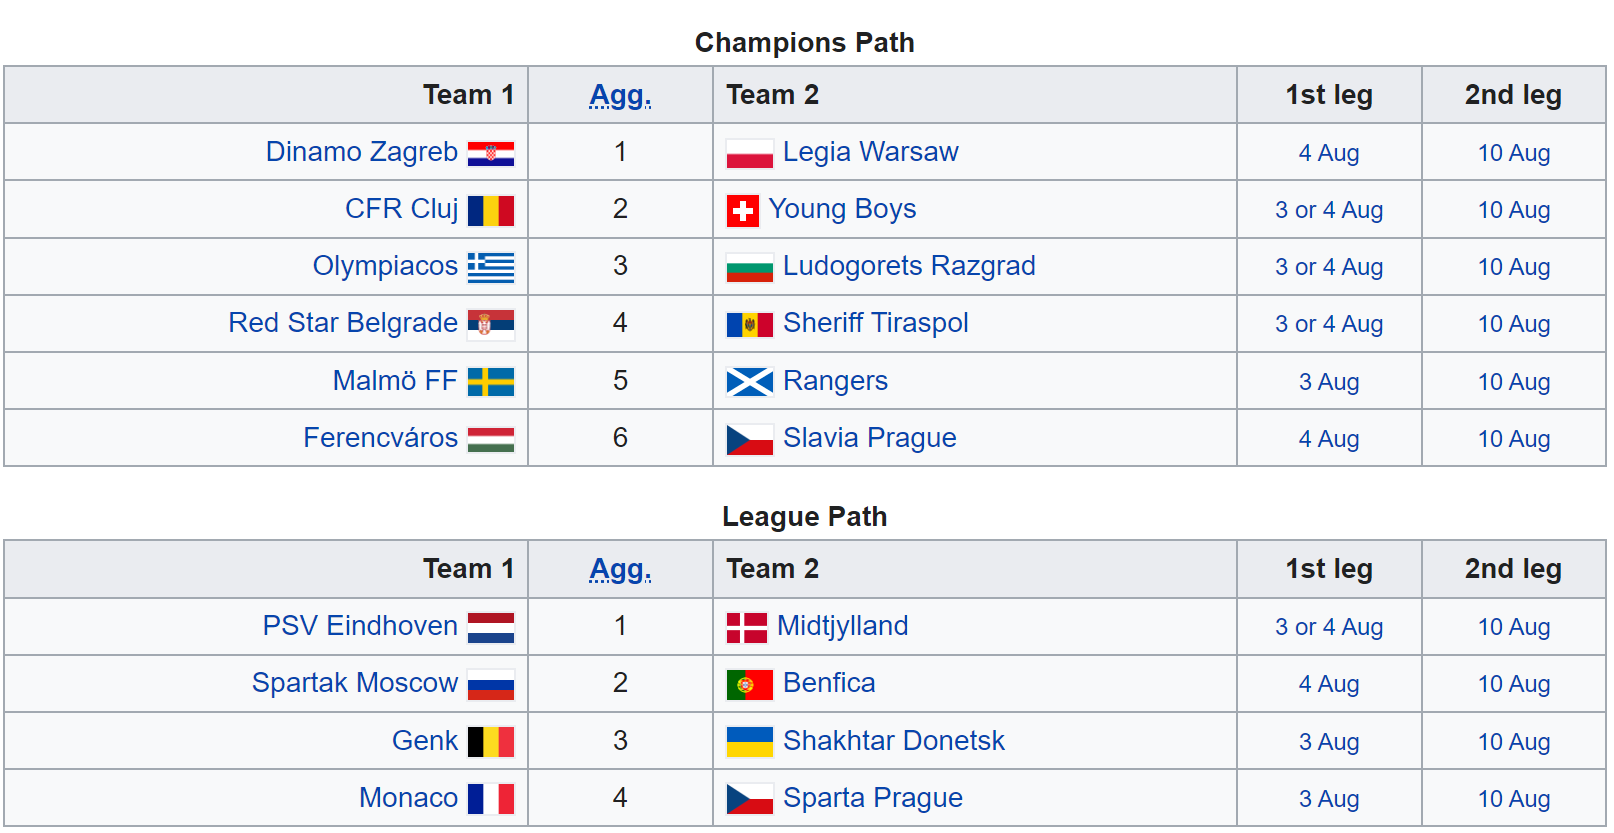Click the Danish flag next to Midtjylland
Viewport: 1614px width, 833px height.
pyautogui.click(x=747, y=628)
